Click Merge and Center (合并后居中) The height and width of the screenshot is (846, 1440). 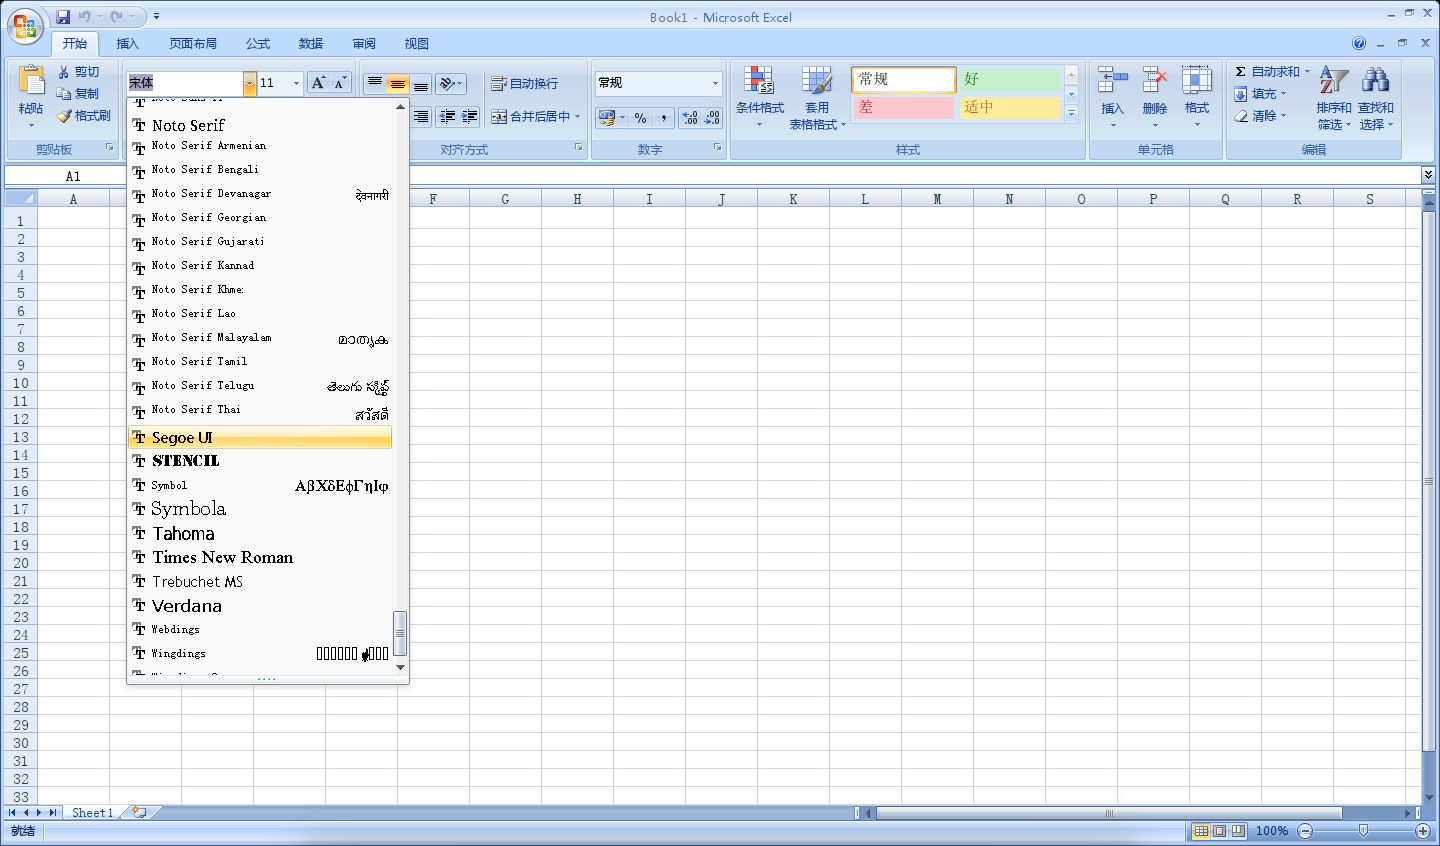(530, 117)
